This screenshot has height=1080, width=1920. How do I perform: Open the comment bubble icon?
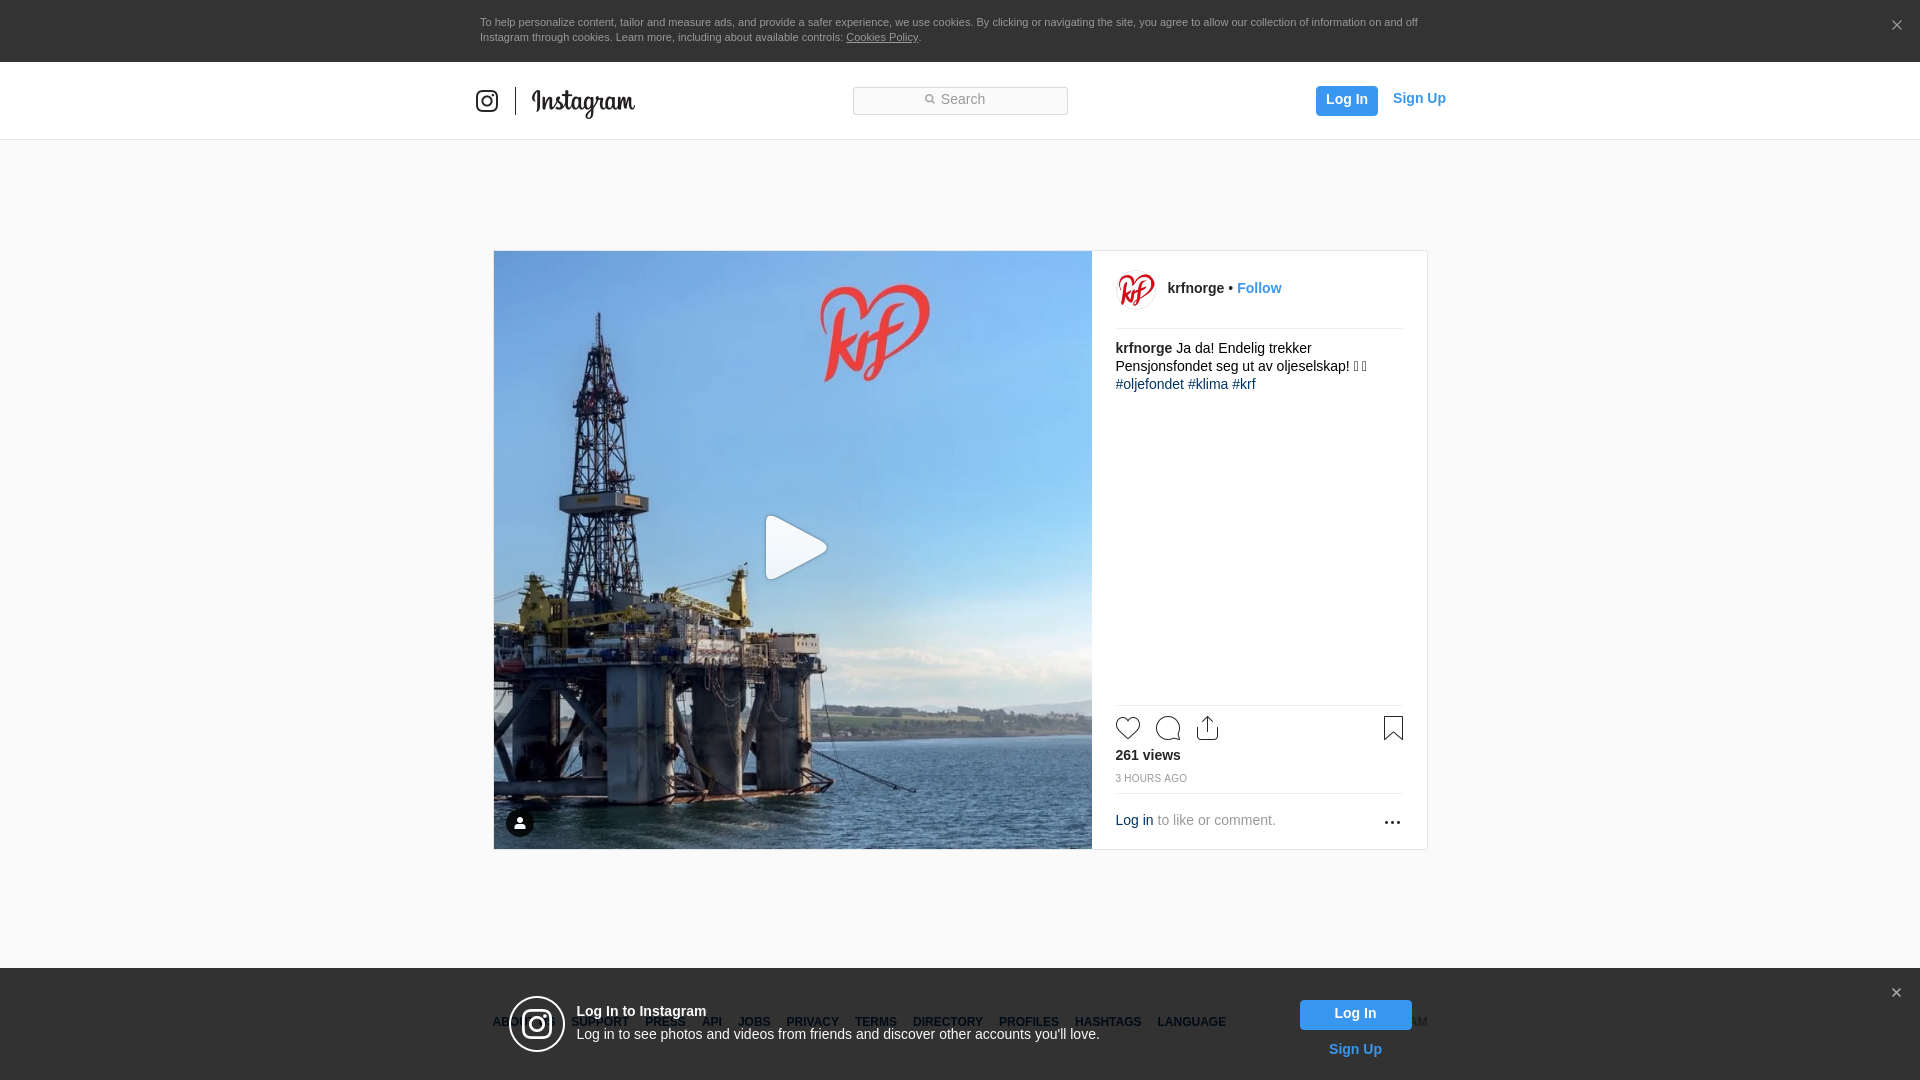[1167, 728]
